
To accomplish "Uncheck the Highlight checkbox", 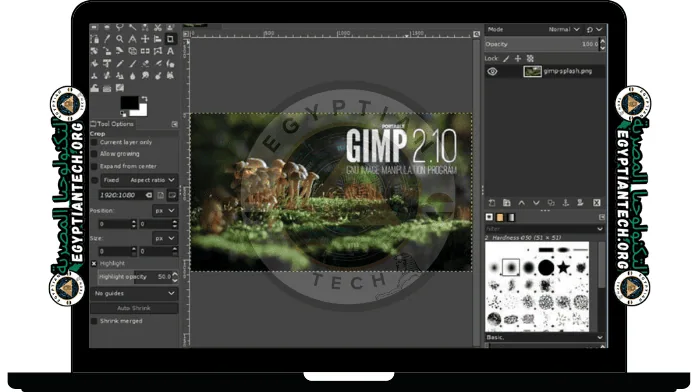I will coord(94,263).
